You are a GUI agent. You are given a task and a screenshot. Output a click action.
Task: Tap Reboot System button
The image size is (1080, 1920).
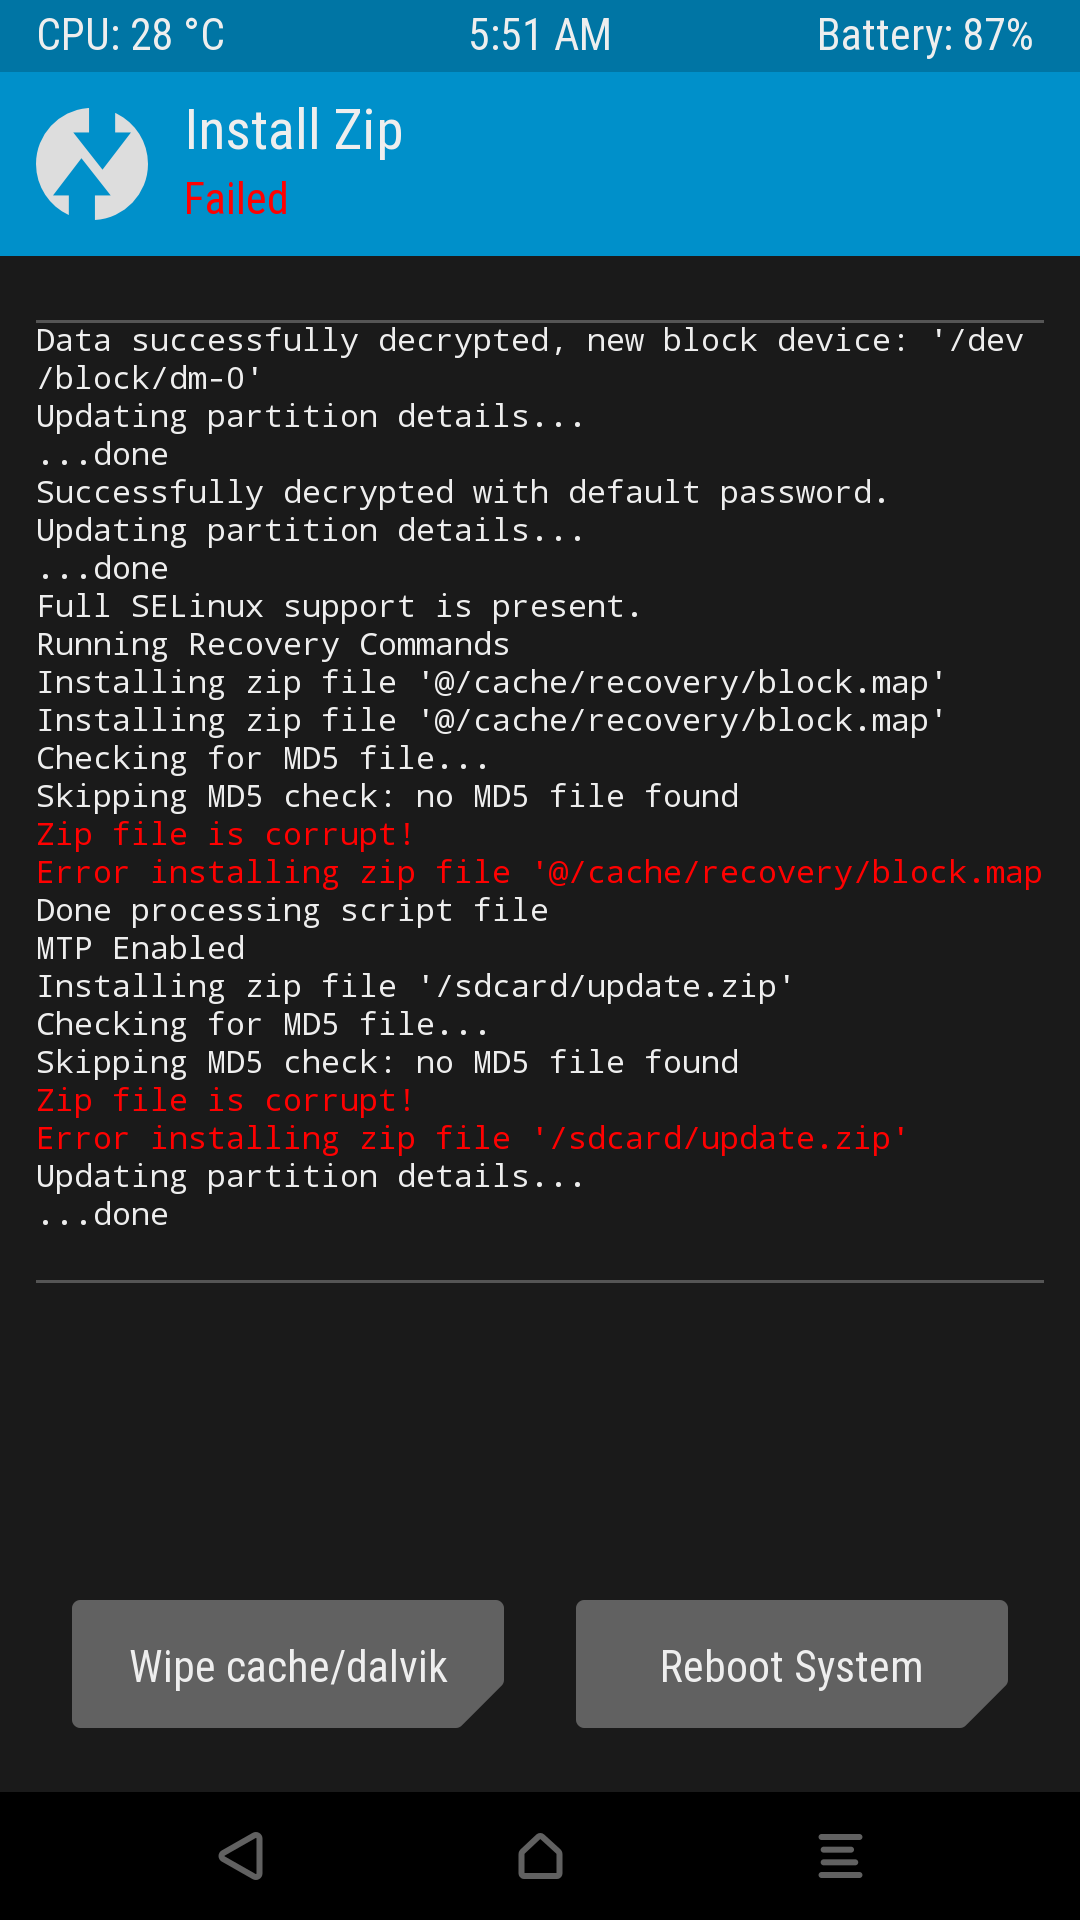(x=791, y=1665)
